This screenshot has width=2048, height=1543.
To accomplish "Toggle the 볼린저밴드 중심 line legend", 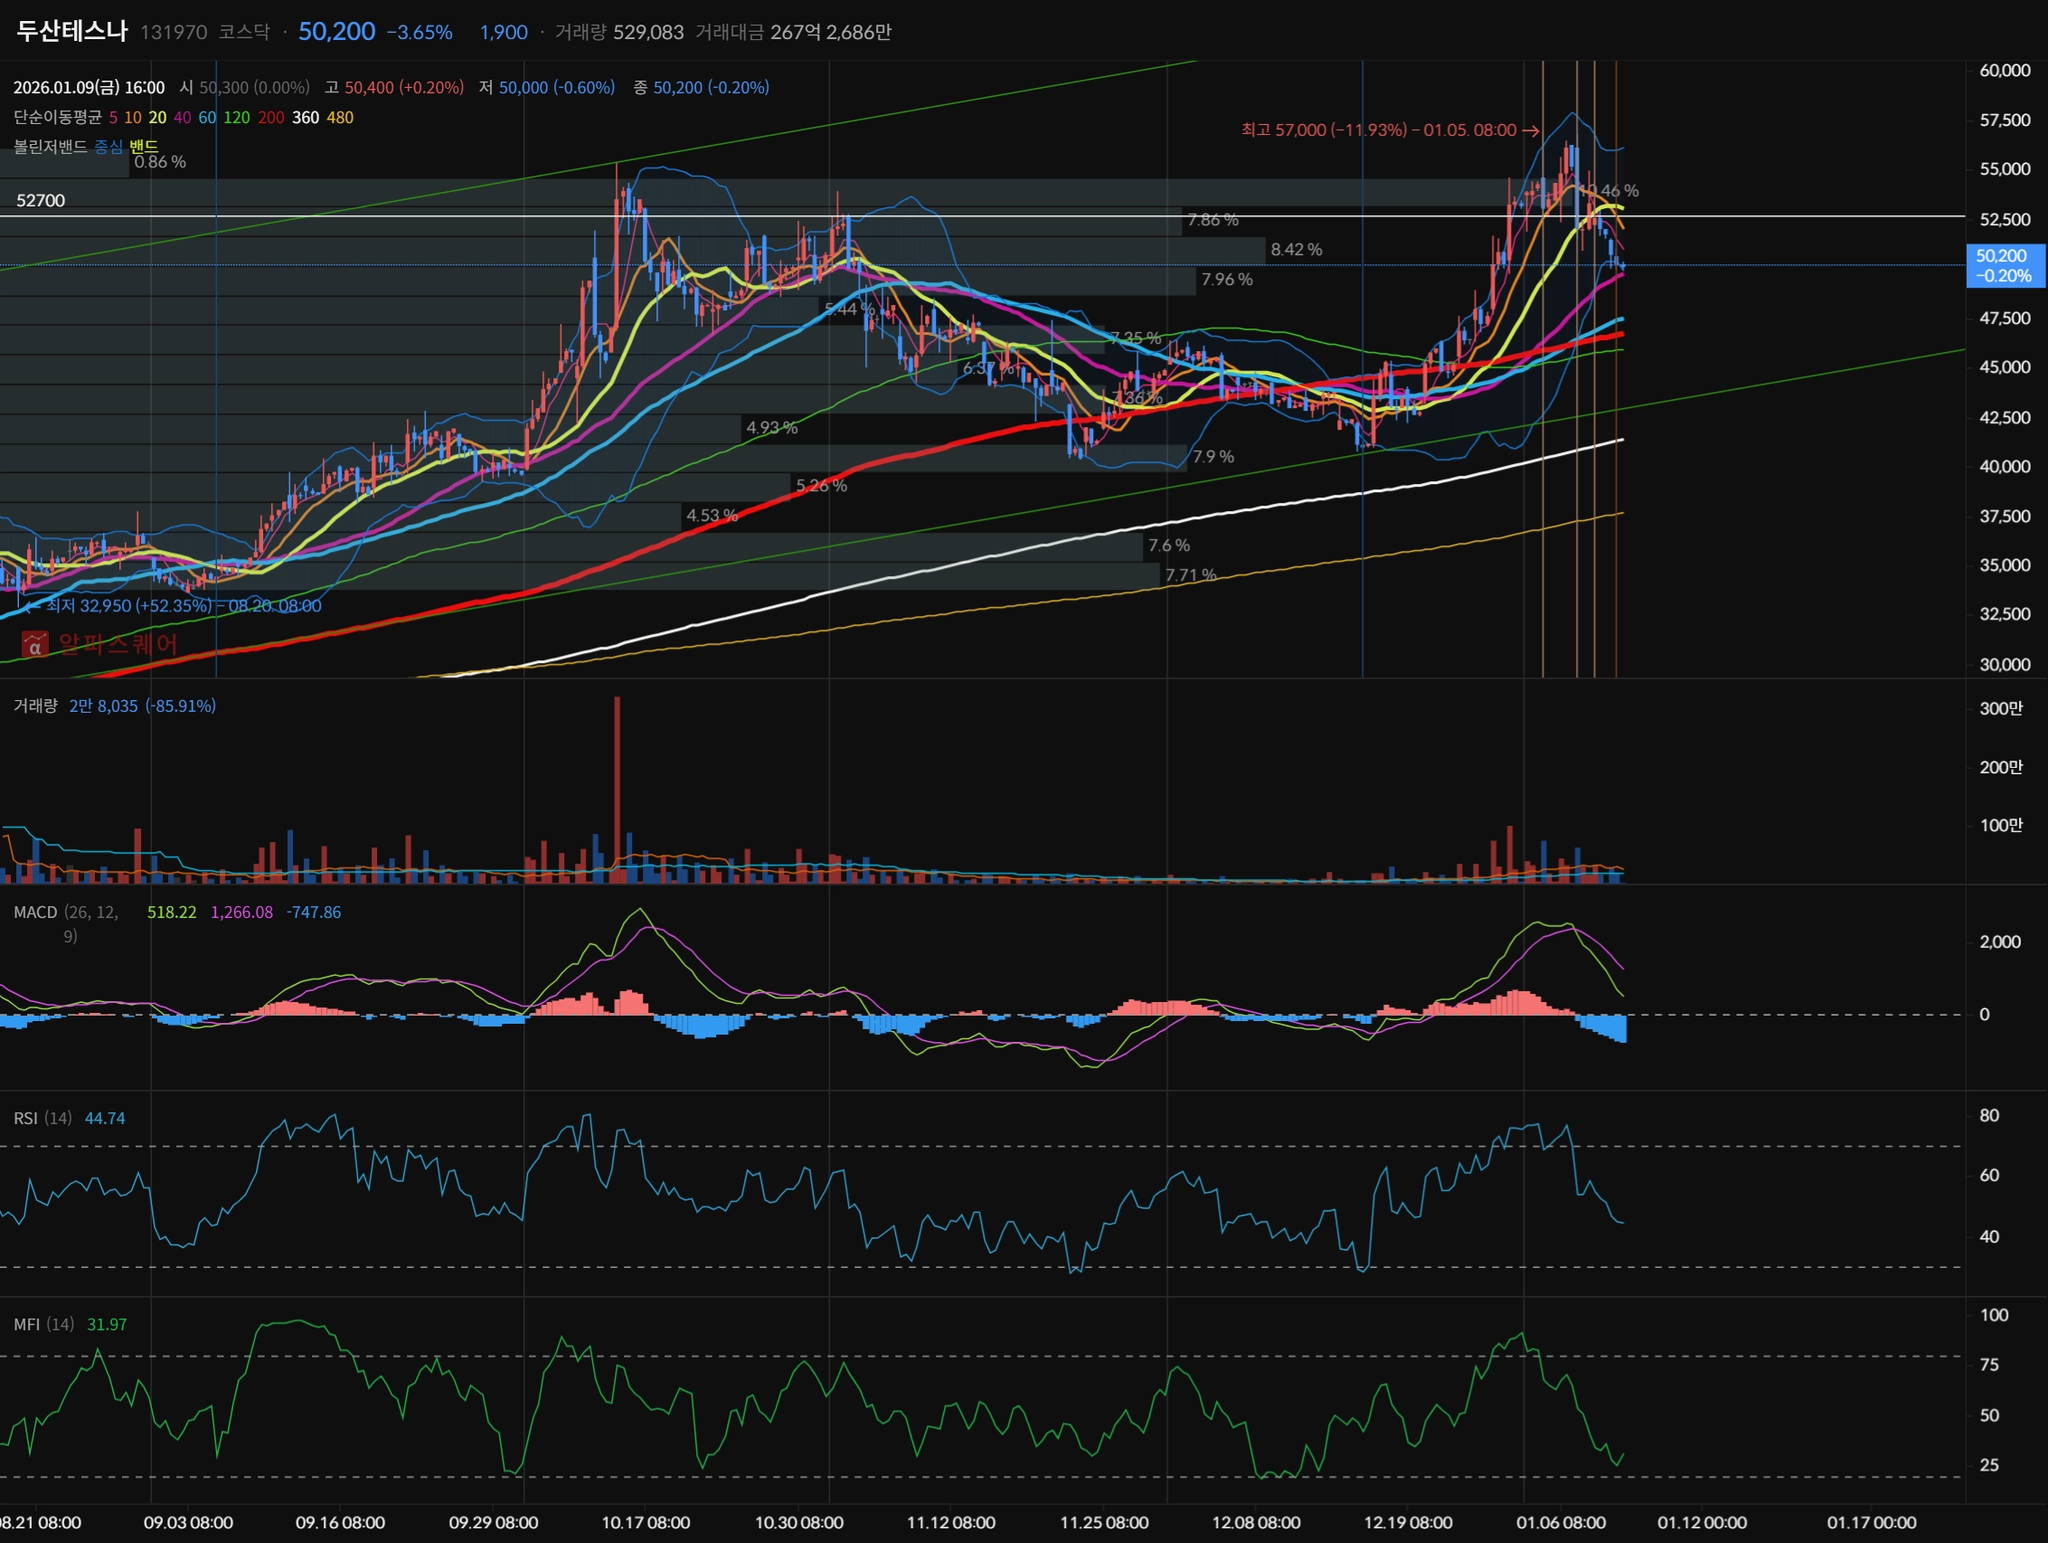I will [x=108, y=147].
